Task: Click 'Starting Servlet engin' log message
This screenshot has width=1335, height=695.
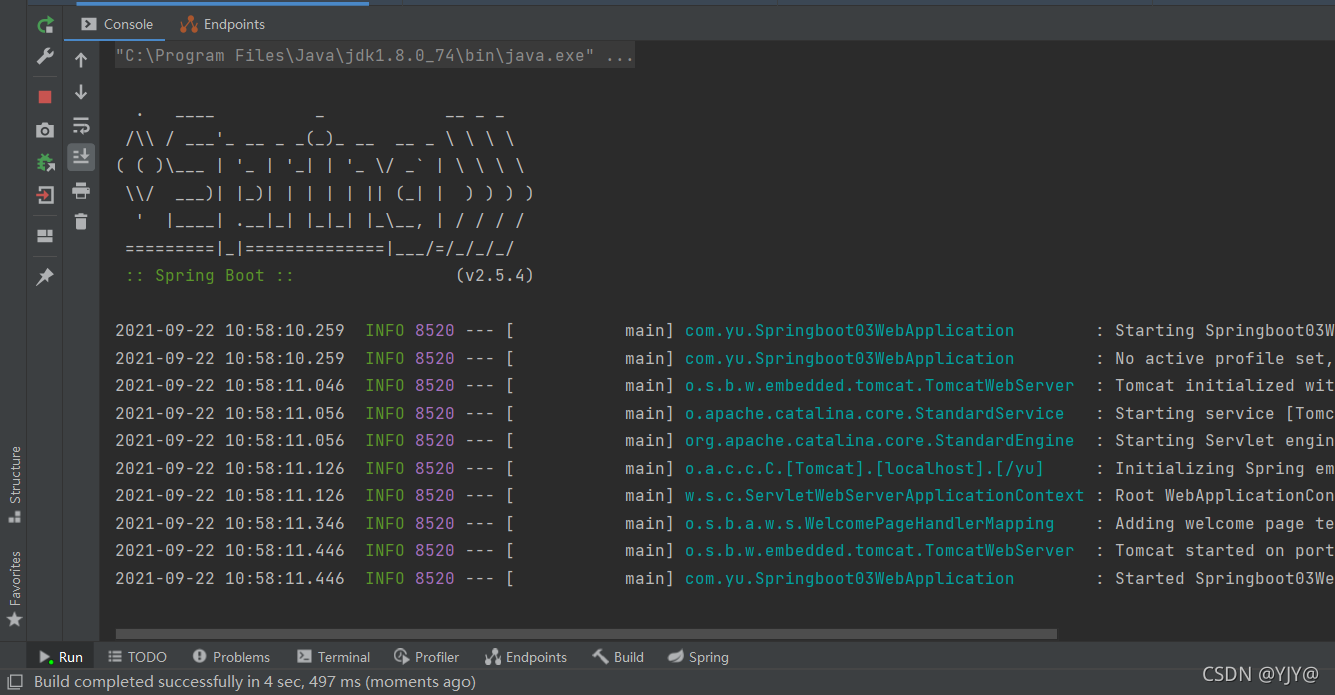Action: 1224,440
